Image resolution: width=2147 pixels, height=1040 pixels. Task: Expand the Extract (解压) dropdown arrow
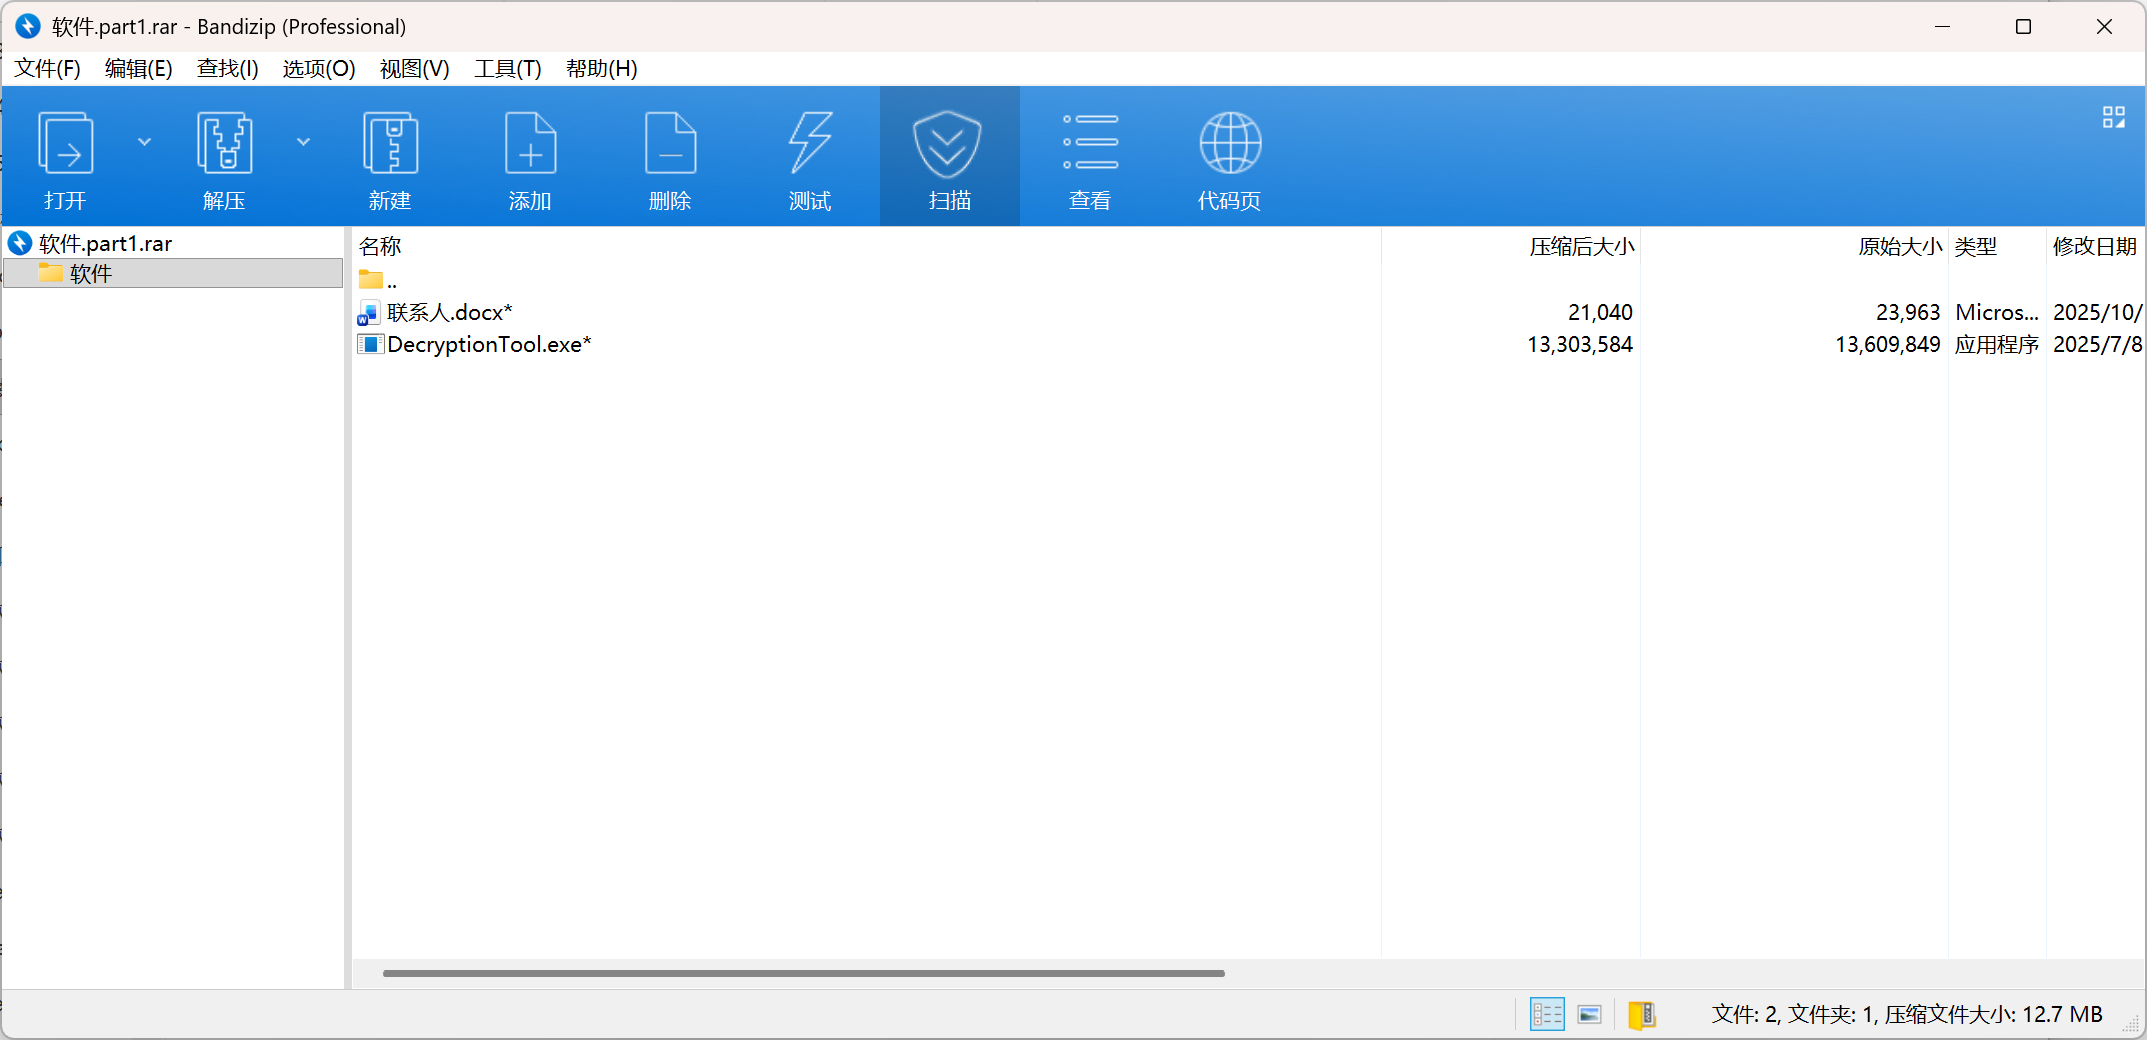(304, 142)
